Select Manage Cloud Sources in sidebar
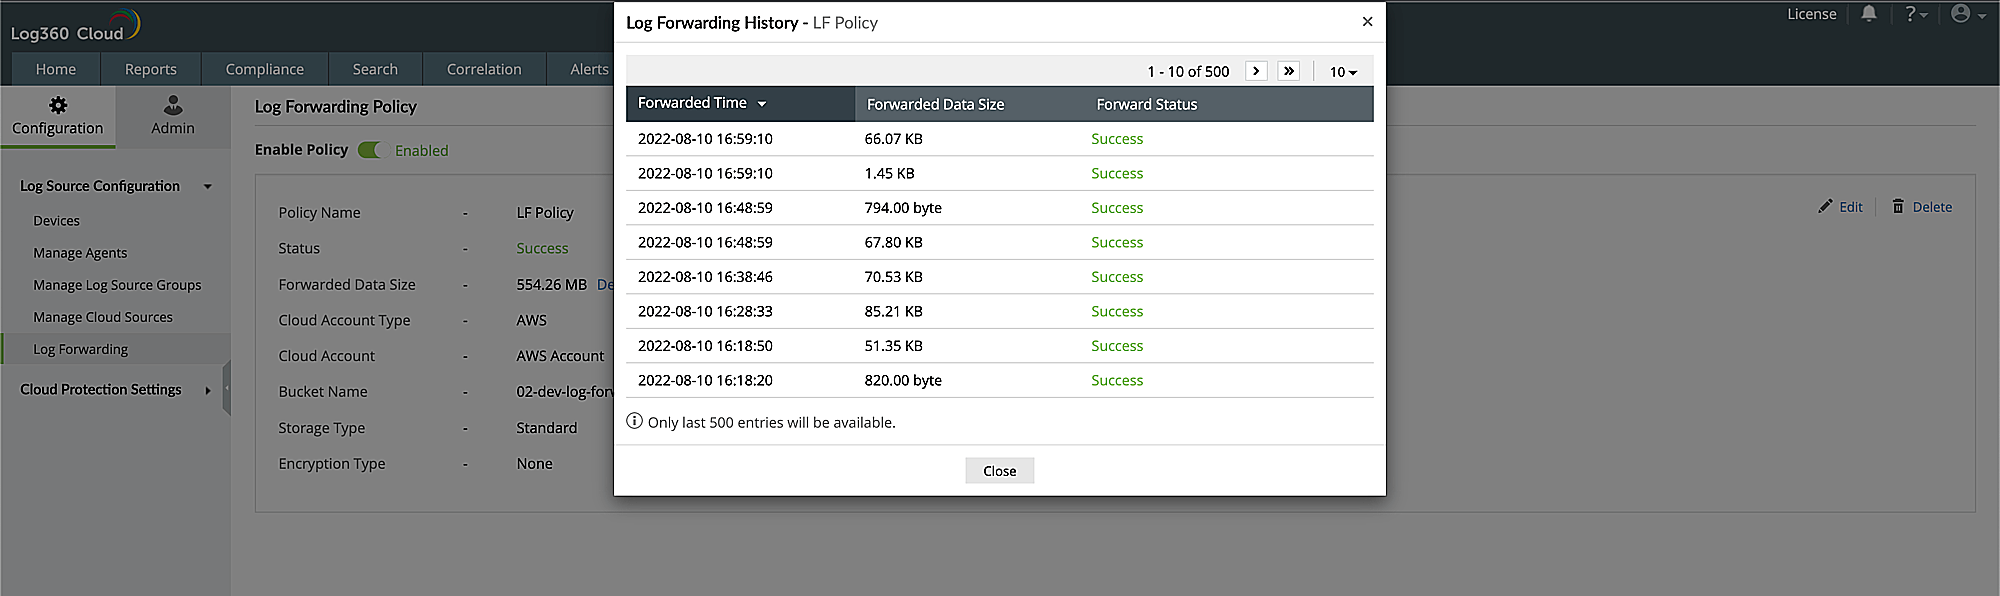Image resolution: width=2000 pixels, height=596 pixels. pos(103,317)
